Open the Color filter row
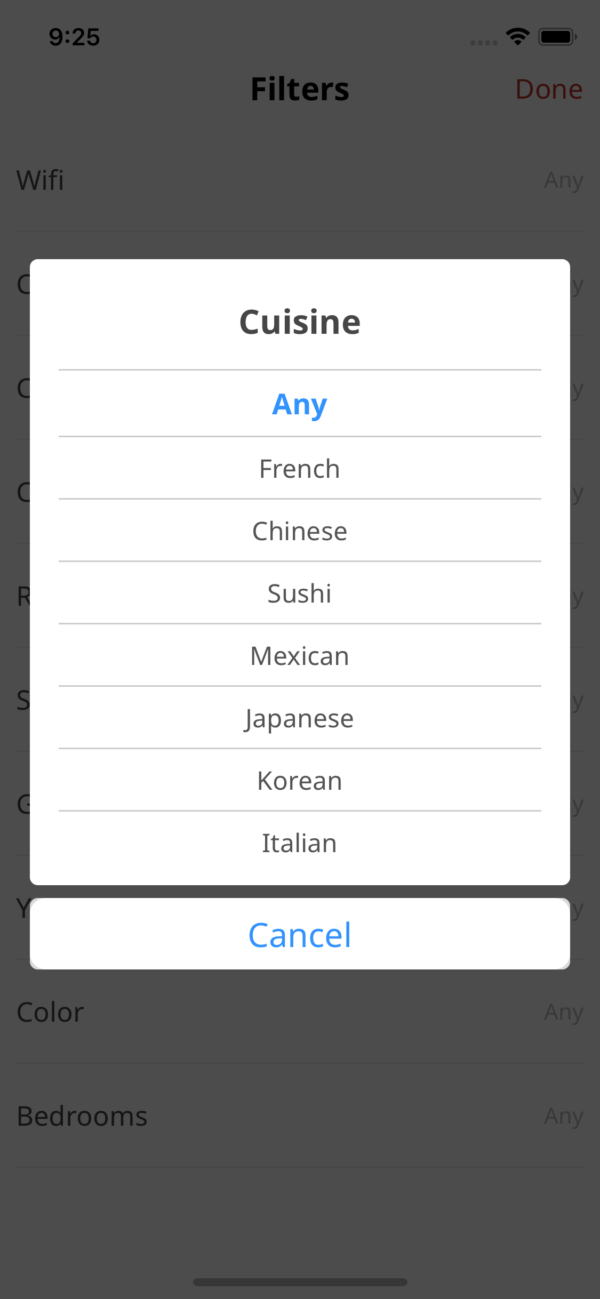 49,1012
